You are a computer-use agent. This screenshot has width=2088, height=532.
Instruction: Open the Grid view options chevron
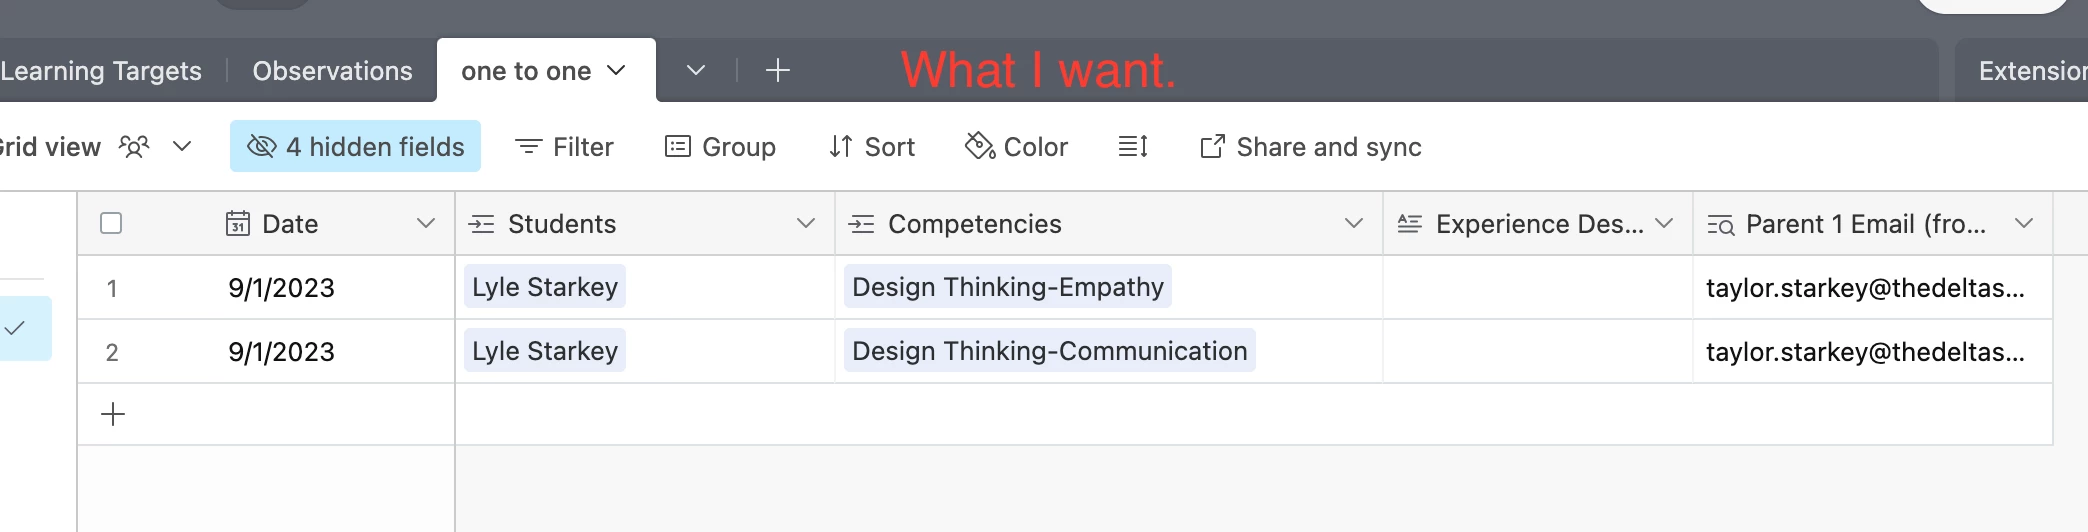tap(182, 146)
